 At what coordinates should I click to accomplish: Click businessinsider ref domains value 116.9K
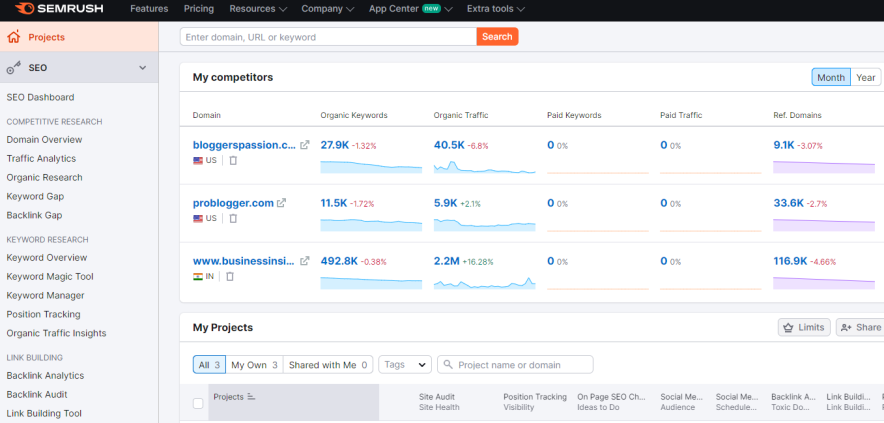coord(792,261)
